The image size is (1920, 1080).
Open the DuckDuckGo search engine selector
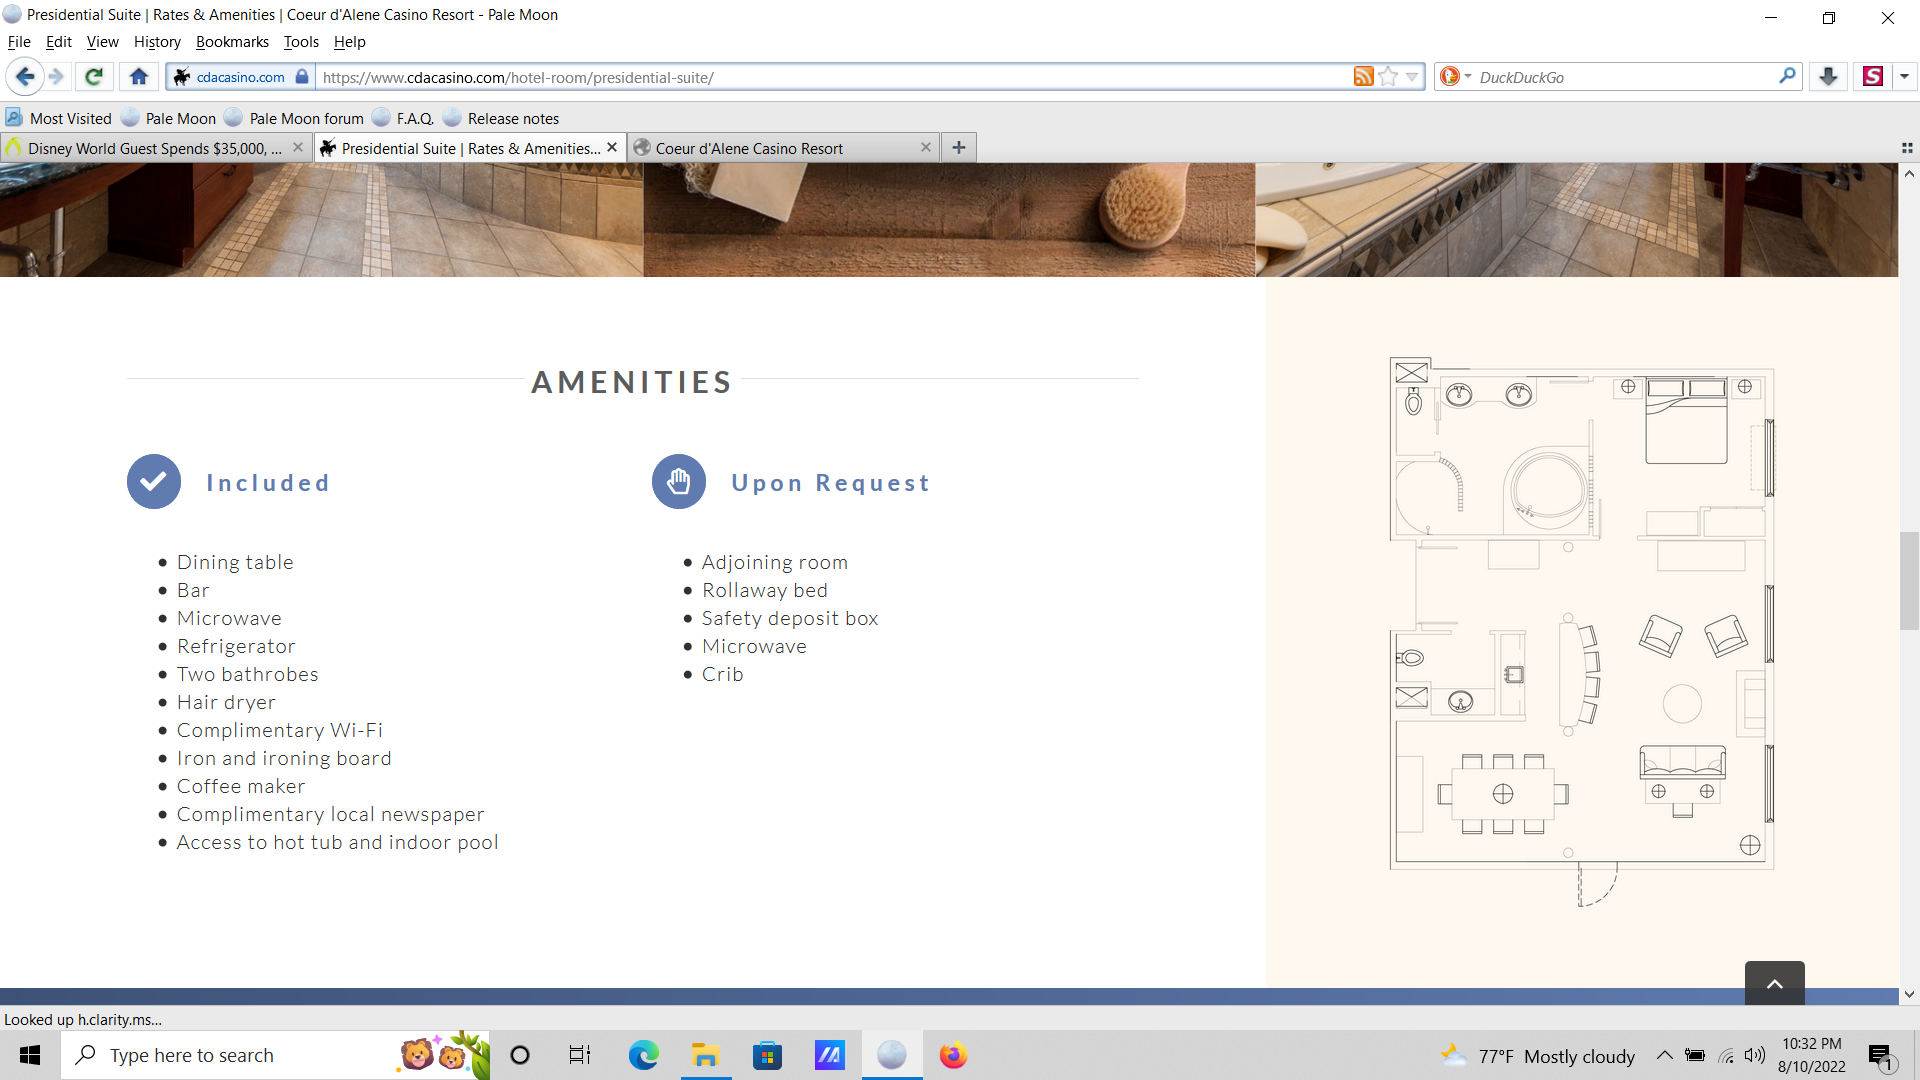click(1454, 77)
